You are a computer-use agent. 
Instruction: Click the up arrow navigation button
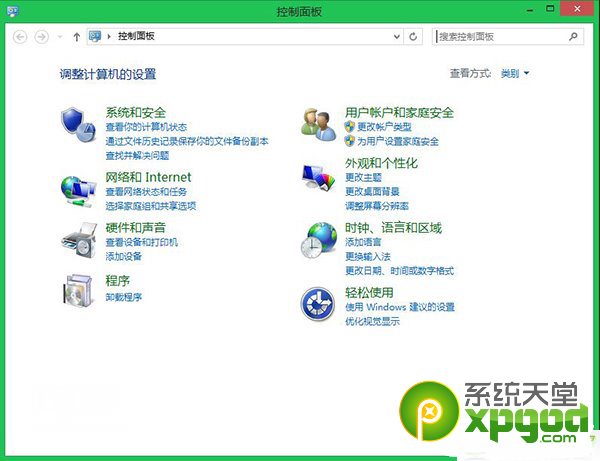click(x=77, y=37)
